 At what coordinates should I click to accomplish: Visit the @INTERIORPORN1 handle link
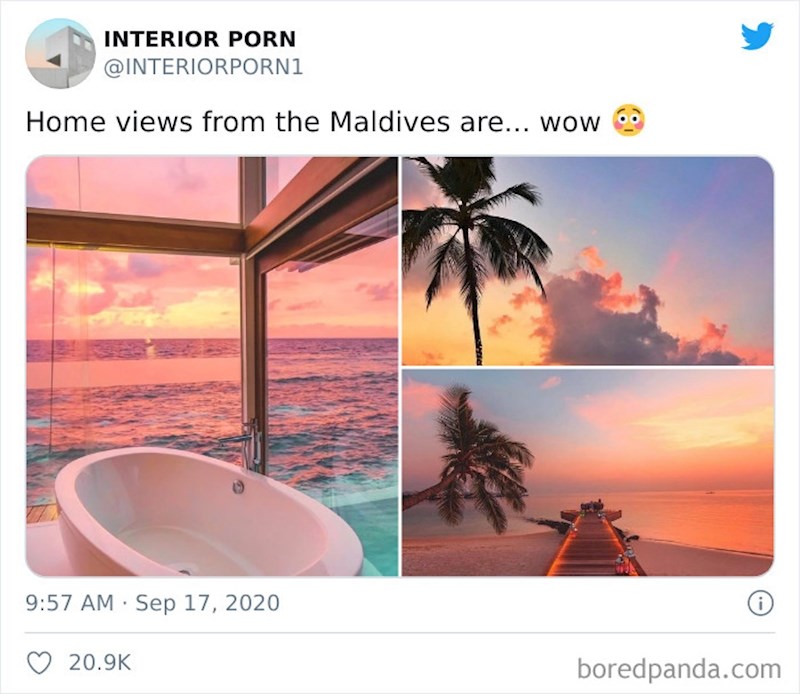(x=204, y=67)
